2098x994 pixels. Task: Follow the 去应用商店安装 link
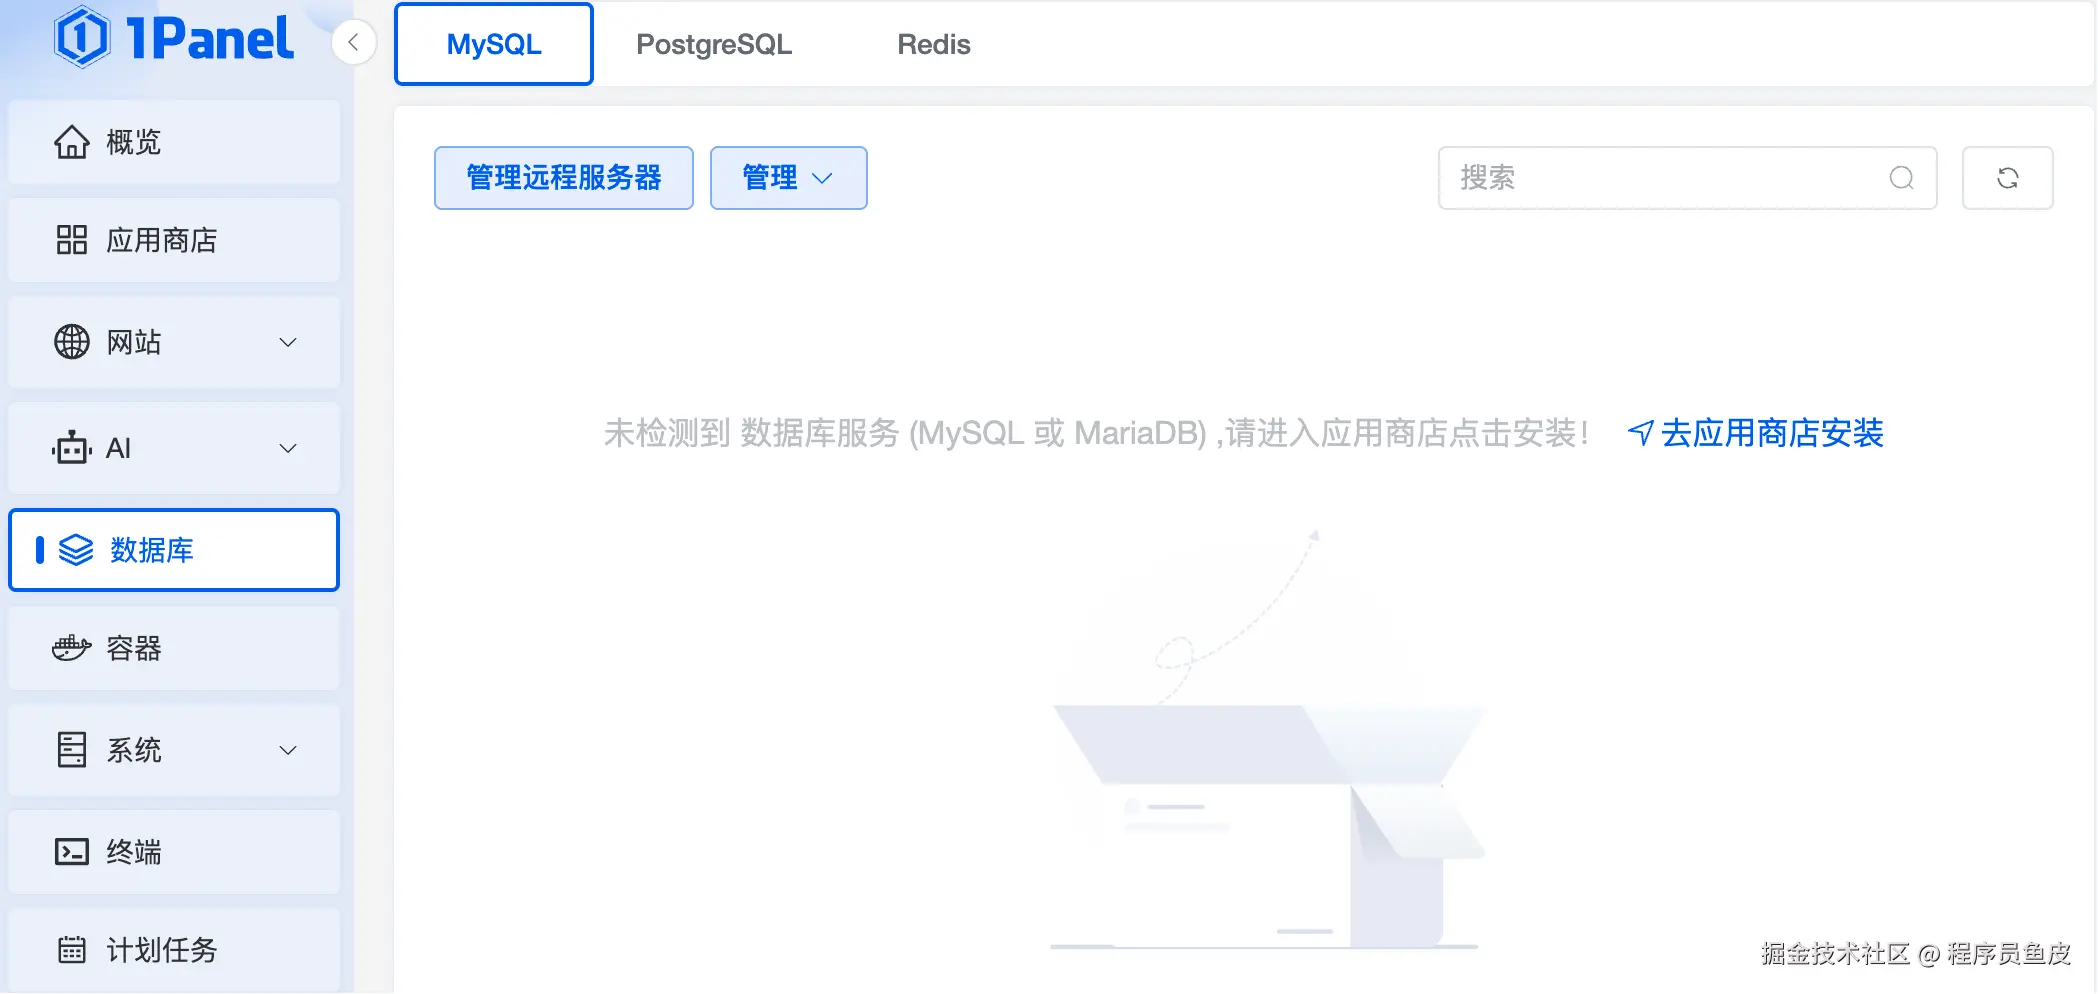[1756, 433]
